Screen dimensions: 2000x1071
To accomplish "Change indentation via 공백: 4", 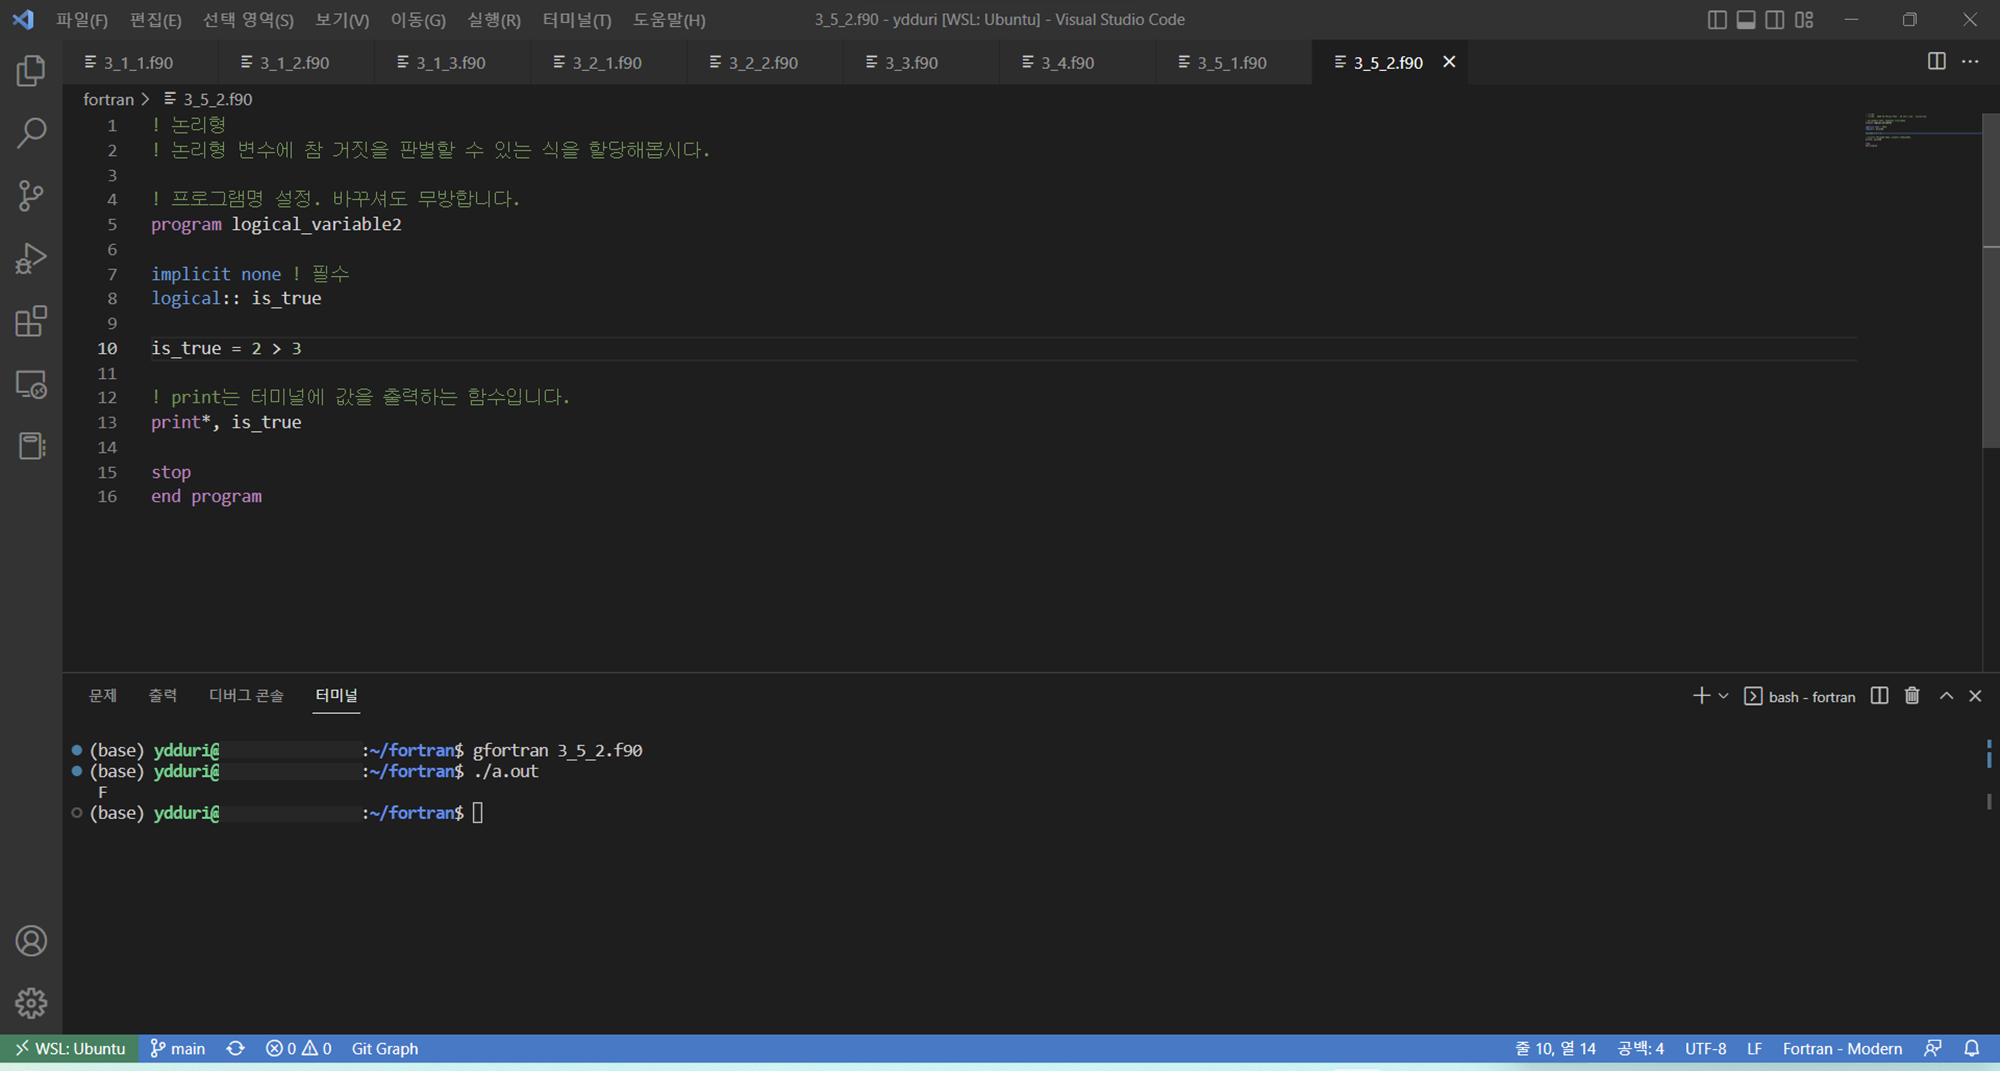I will pyautogui.click(x=1641, y=1048).
